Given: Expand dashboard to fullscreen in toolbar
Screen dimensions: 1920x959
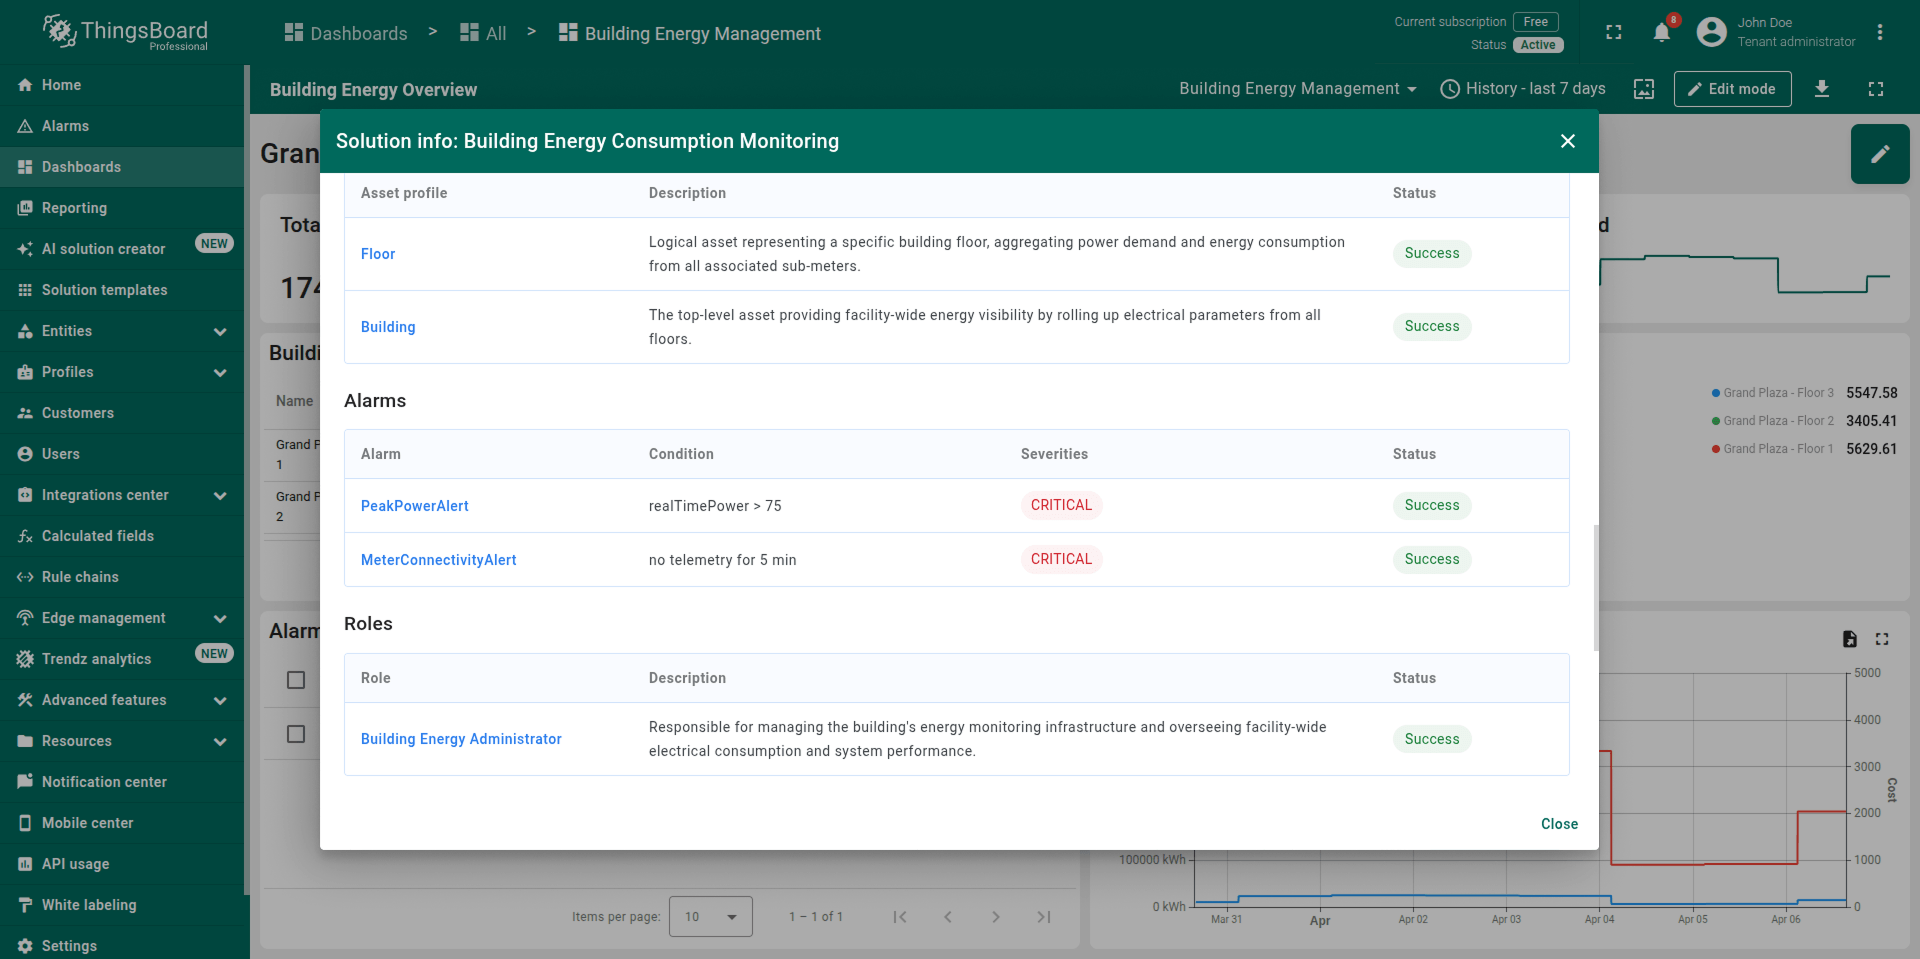Looking at the screenshot, I should coord(1875,89).
